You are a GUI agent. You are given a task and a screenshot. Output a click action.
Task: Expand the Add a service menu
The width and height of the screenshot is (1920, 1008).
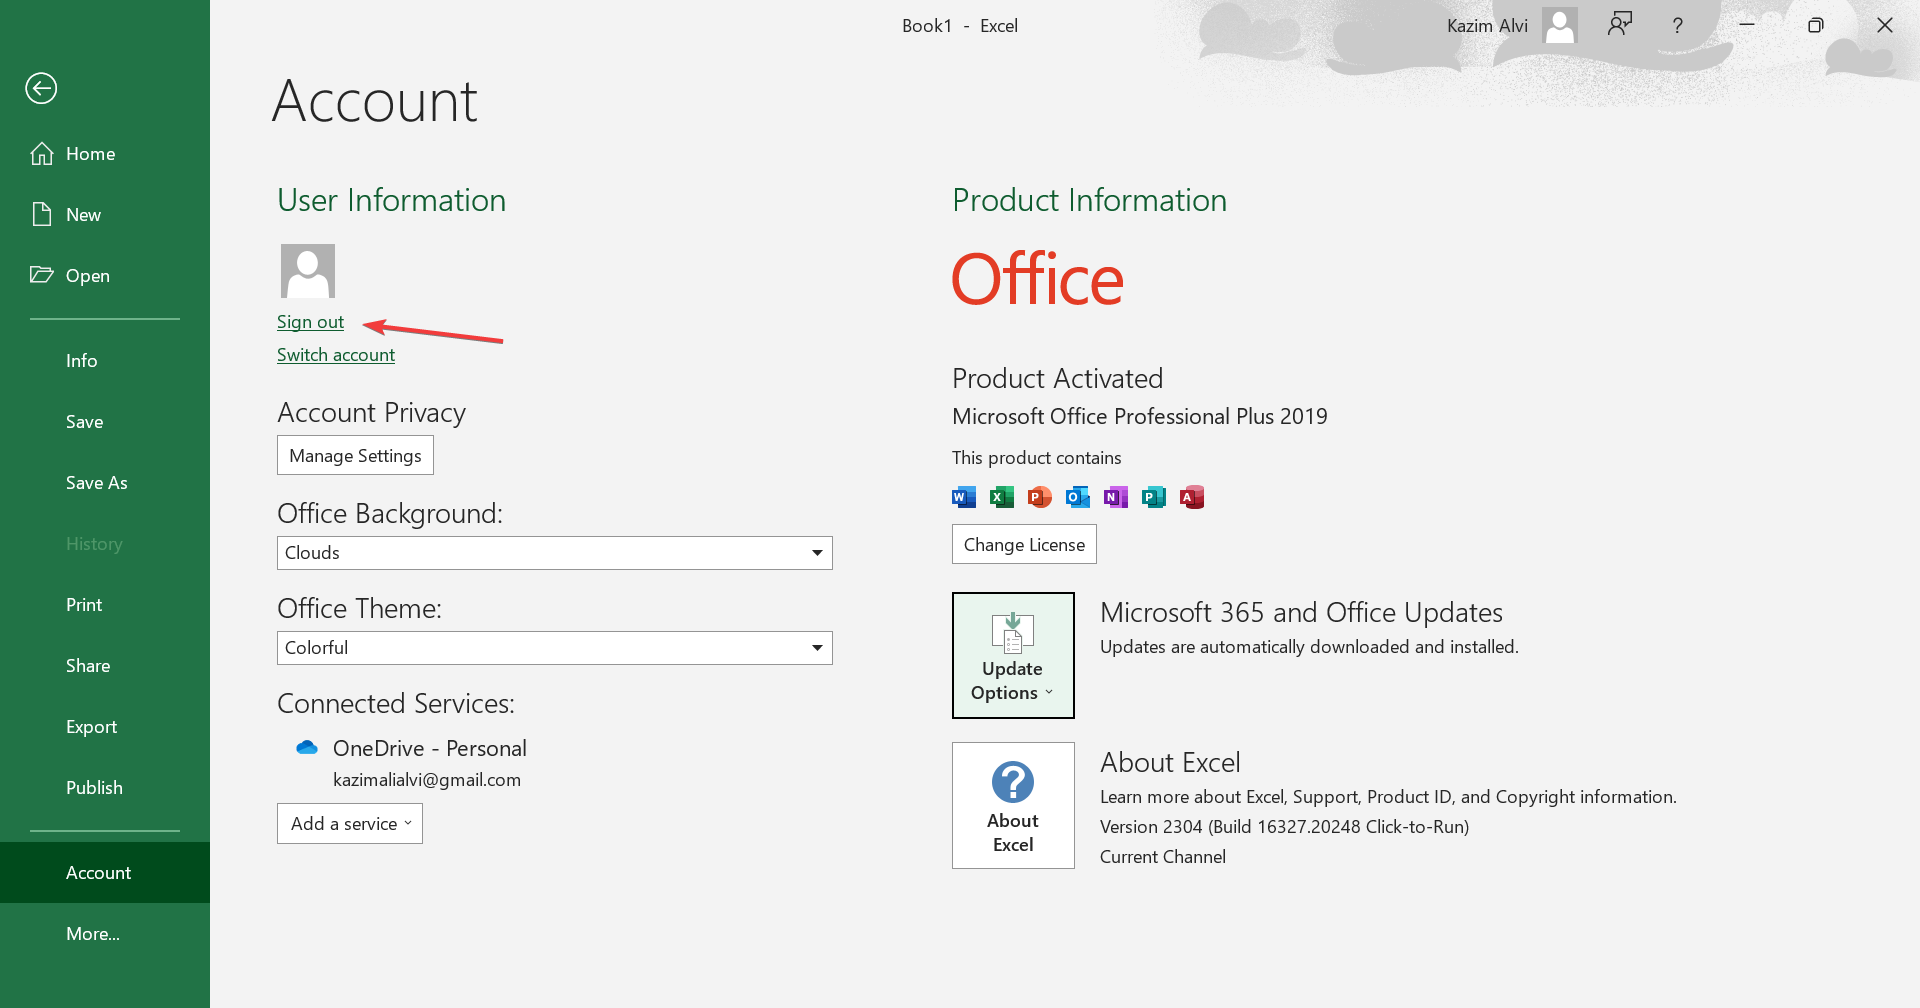tap(350, 824)
